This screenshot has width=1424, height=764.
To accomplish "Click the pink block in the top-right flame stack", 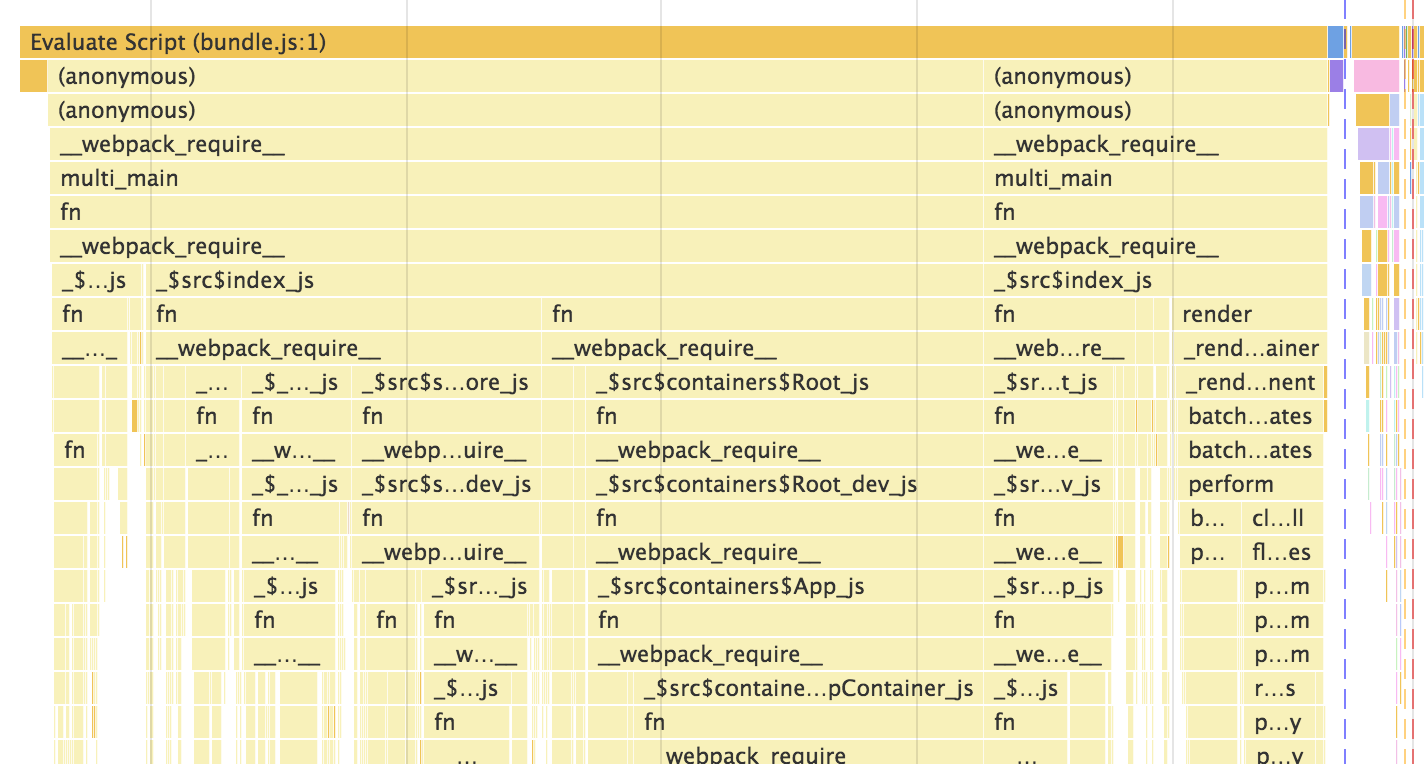I will pos(1375,76).
